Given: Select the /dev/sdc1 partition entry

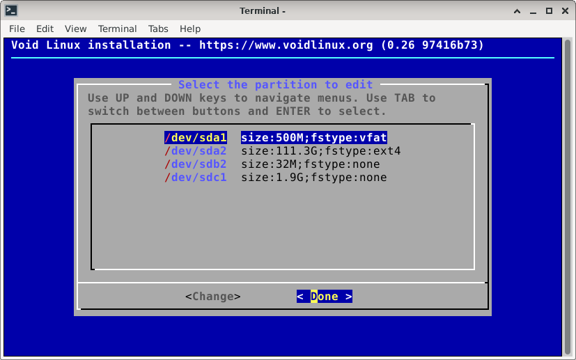Looking at the screenshot, I should click(195, 177).
